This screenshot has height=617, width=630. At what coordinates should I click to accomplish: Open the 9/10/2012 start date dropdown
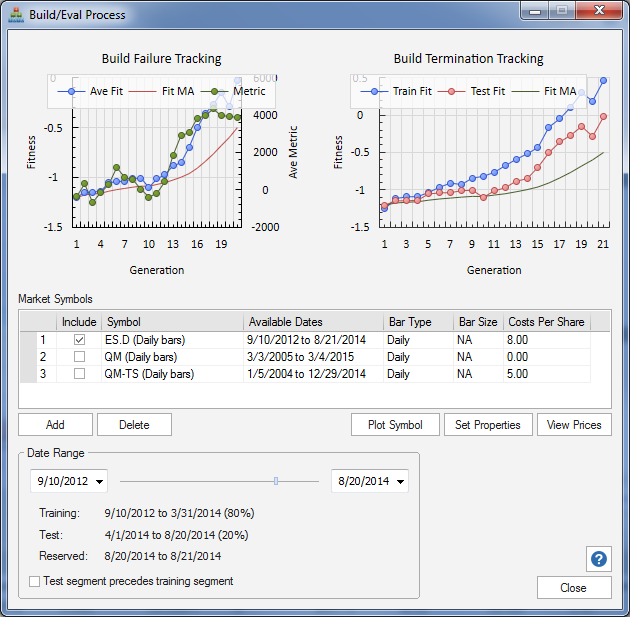coord(99,481)
